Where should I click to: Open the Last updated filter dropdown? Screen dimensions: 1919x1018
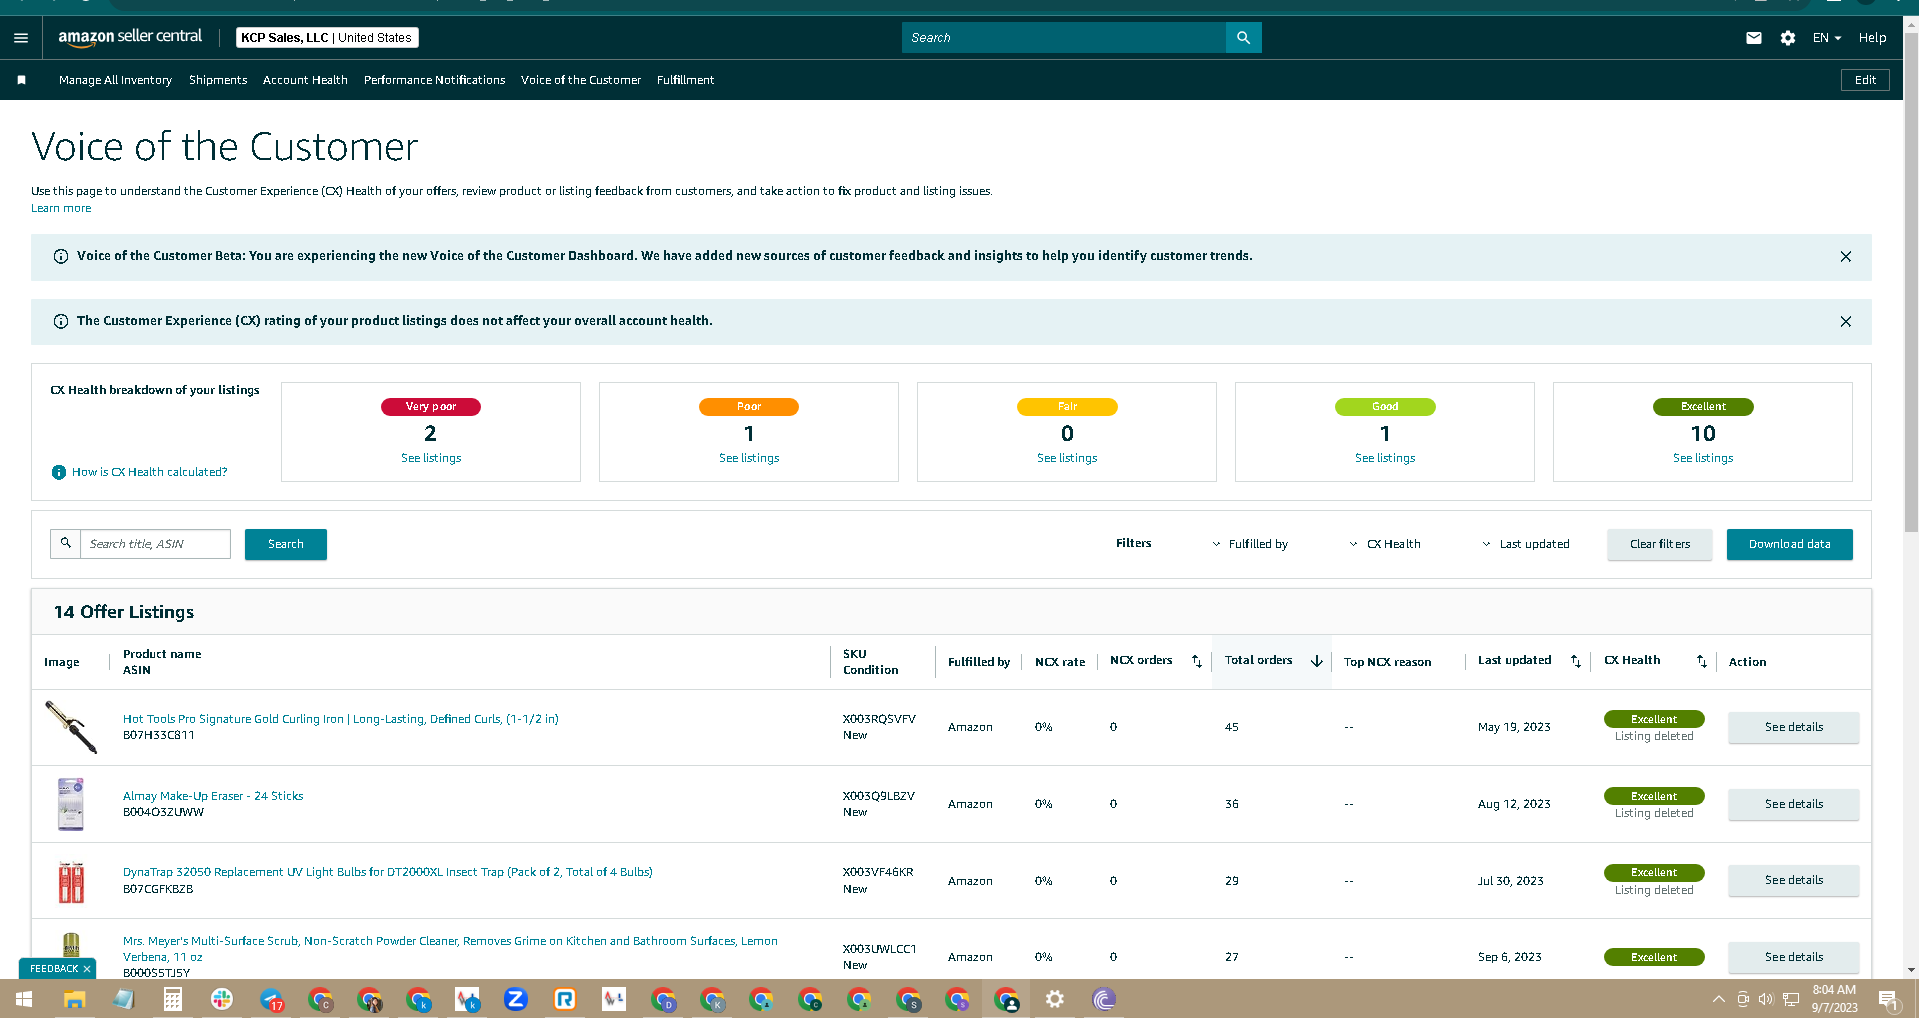point(1526,544)
